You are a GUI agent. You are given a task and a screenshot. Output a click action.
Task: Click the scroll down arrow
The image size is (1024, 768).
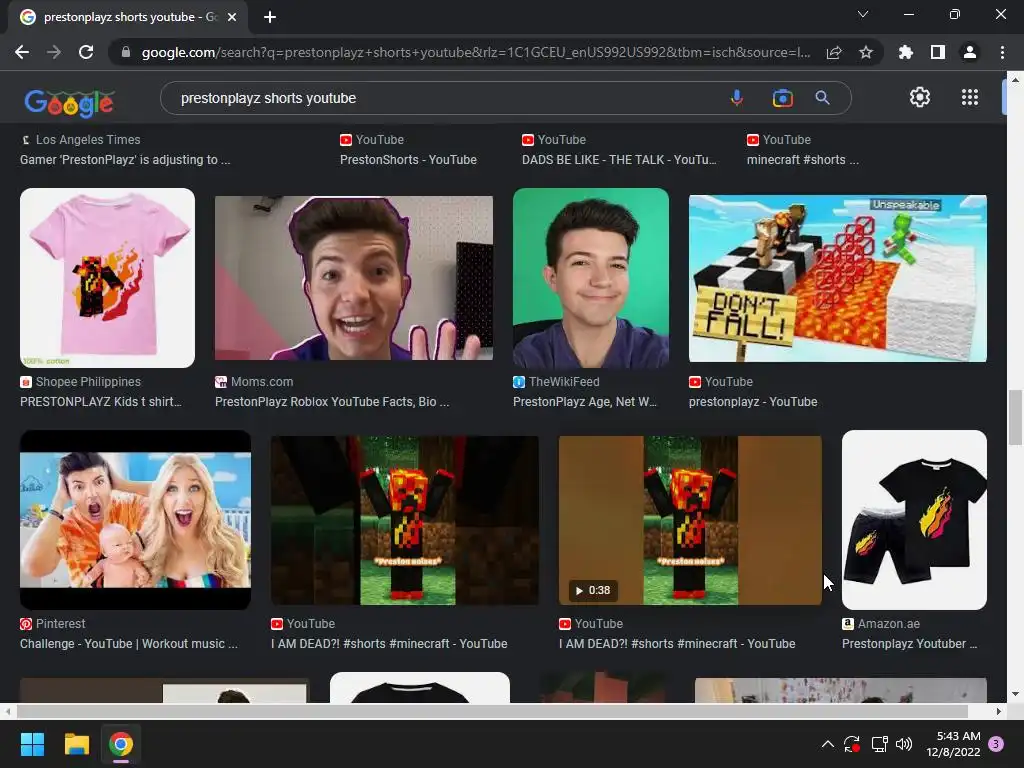(x=1015, y=694)
